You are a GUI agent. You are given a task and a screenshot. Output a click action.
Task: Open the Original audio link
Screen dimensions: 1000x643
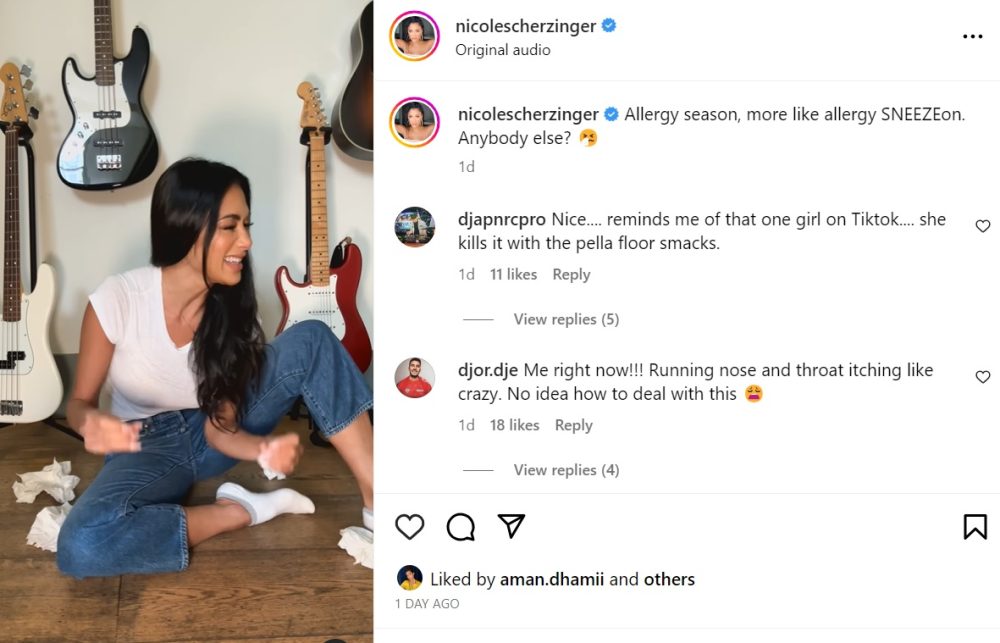coord(503,49)
